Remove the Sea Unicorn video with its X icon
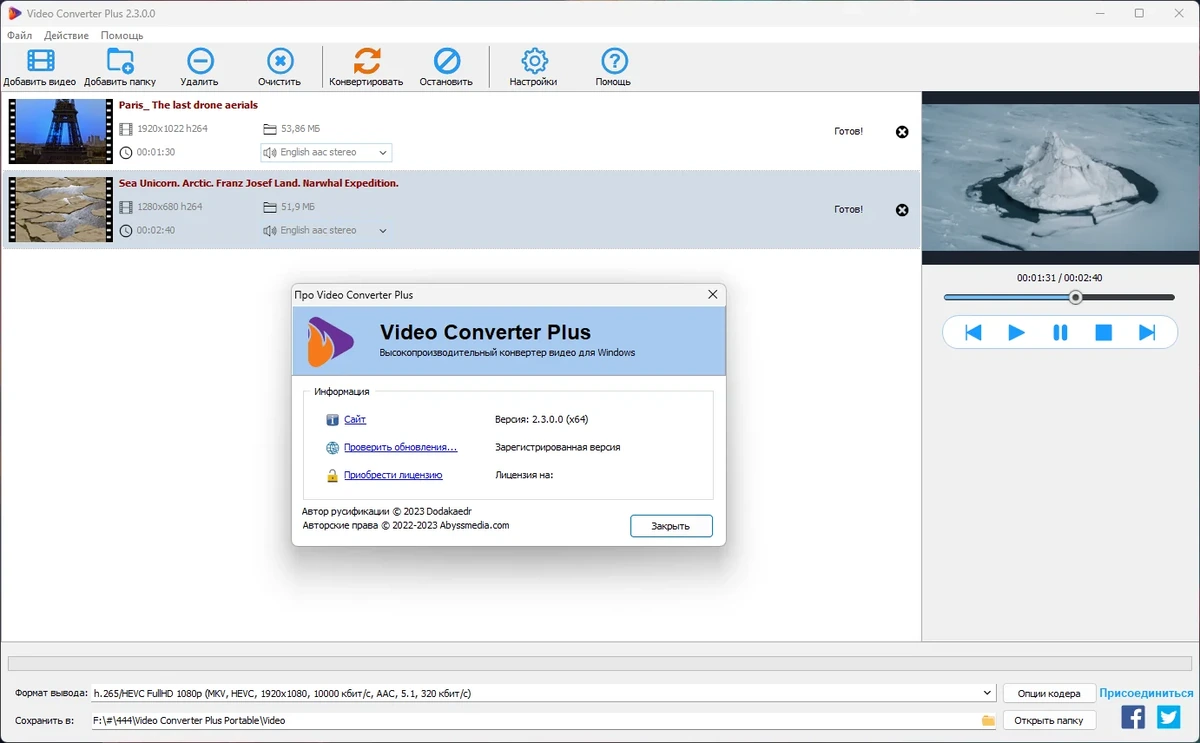1200x743 pixels. (x=902, y=210)
